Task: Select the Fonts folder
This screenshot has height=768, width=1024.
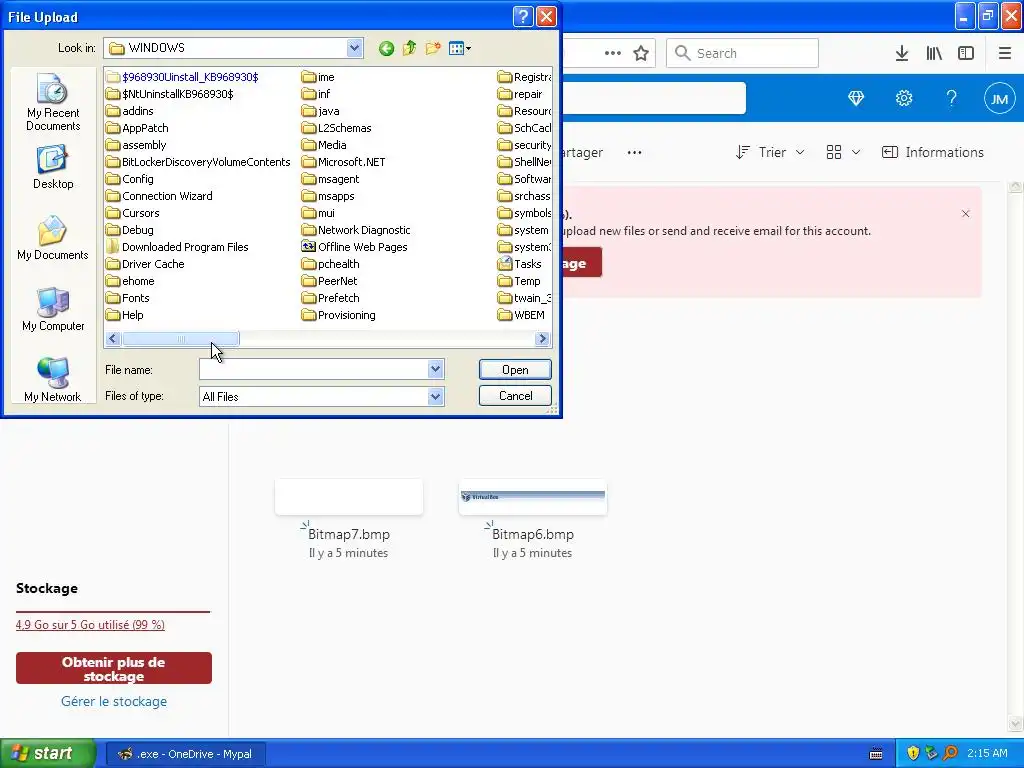Action: click(x=128, y=298)
